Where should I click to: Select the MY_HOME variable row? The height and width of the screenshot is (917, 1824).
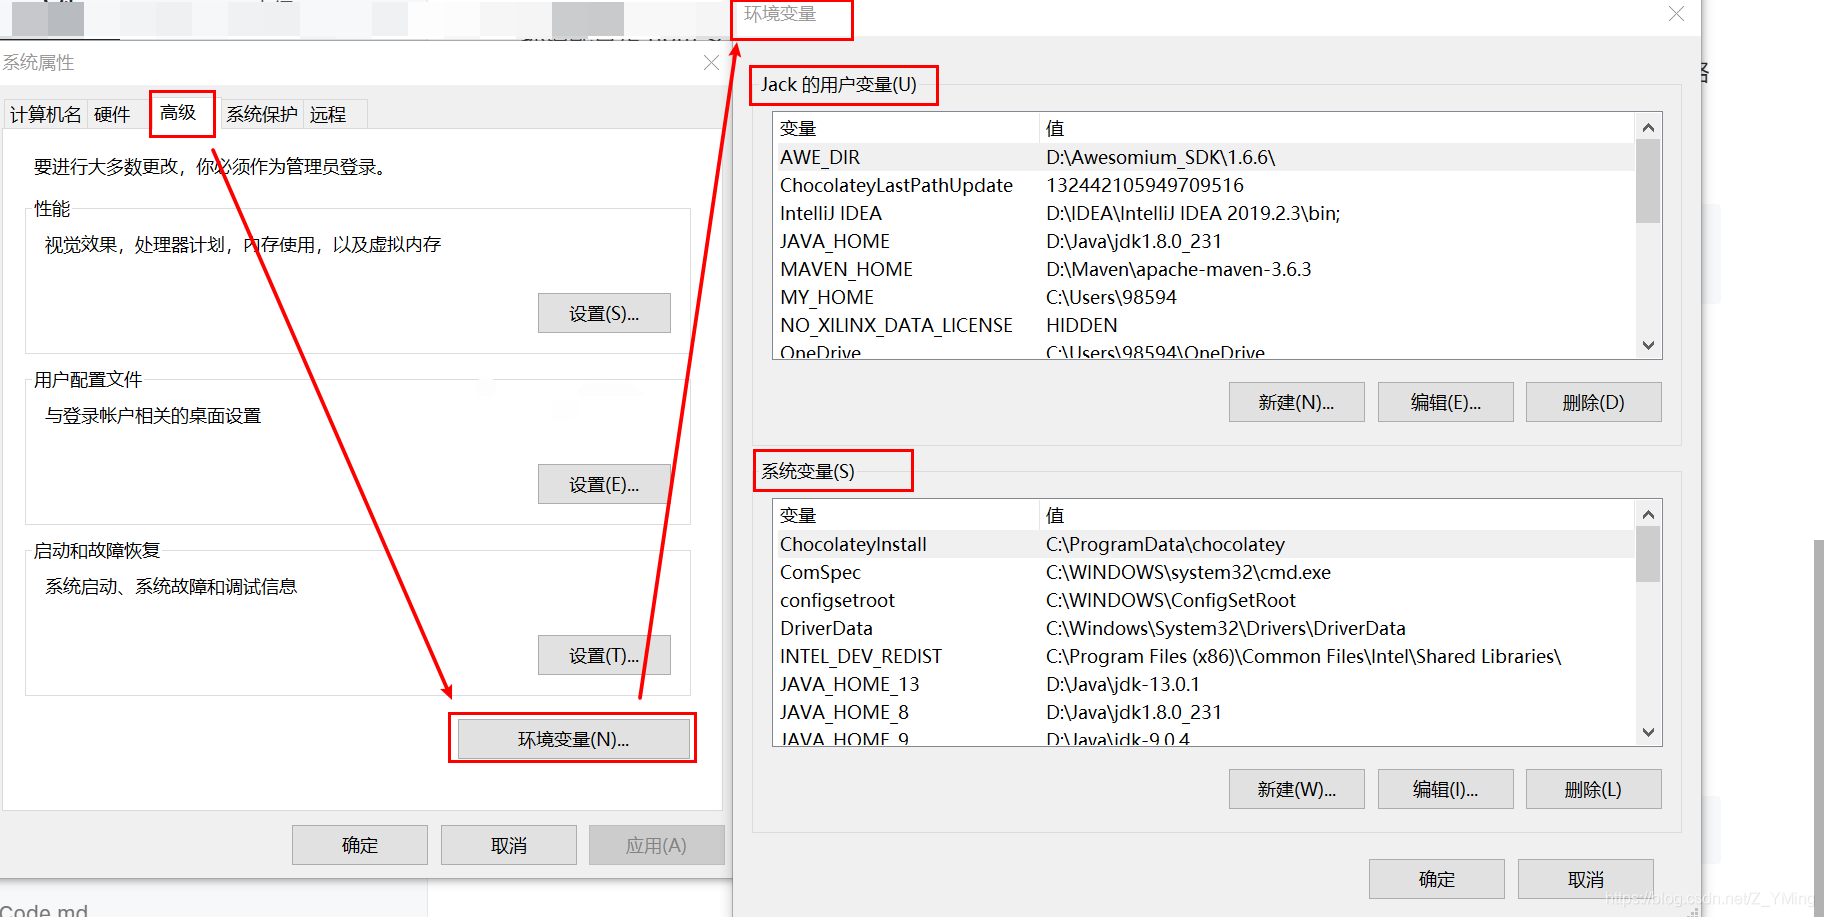click(1205, 297)
